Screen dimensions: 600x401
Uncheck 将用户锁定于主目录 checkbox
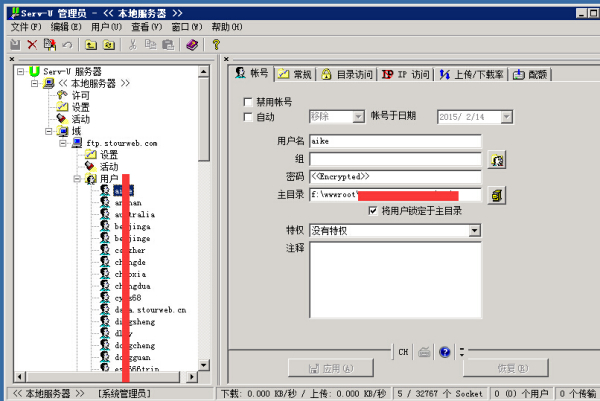[x=373, y=211]
